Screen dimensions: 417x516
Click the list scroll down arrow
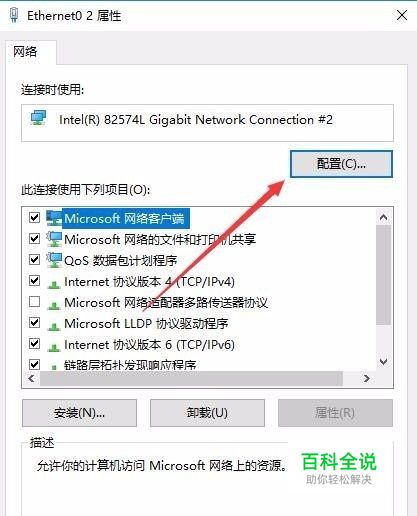click(383, 362)
